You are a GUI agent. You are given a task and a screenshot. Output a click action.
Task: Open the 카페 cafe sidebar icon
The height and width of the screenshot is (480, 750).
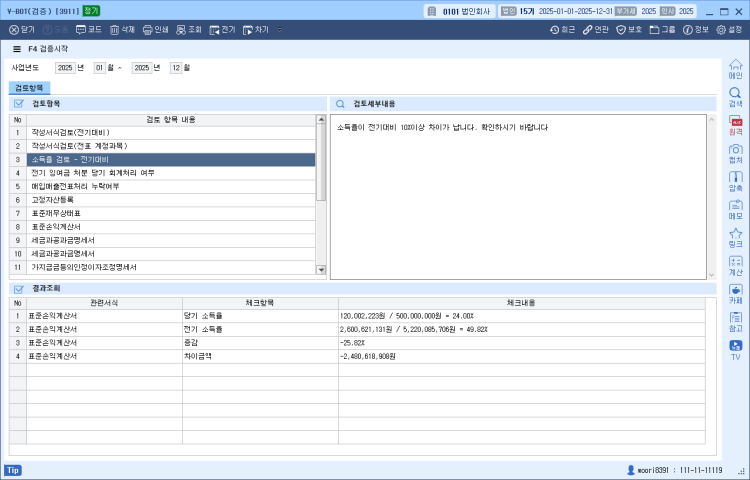(736, 294)
